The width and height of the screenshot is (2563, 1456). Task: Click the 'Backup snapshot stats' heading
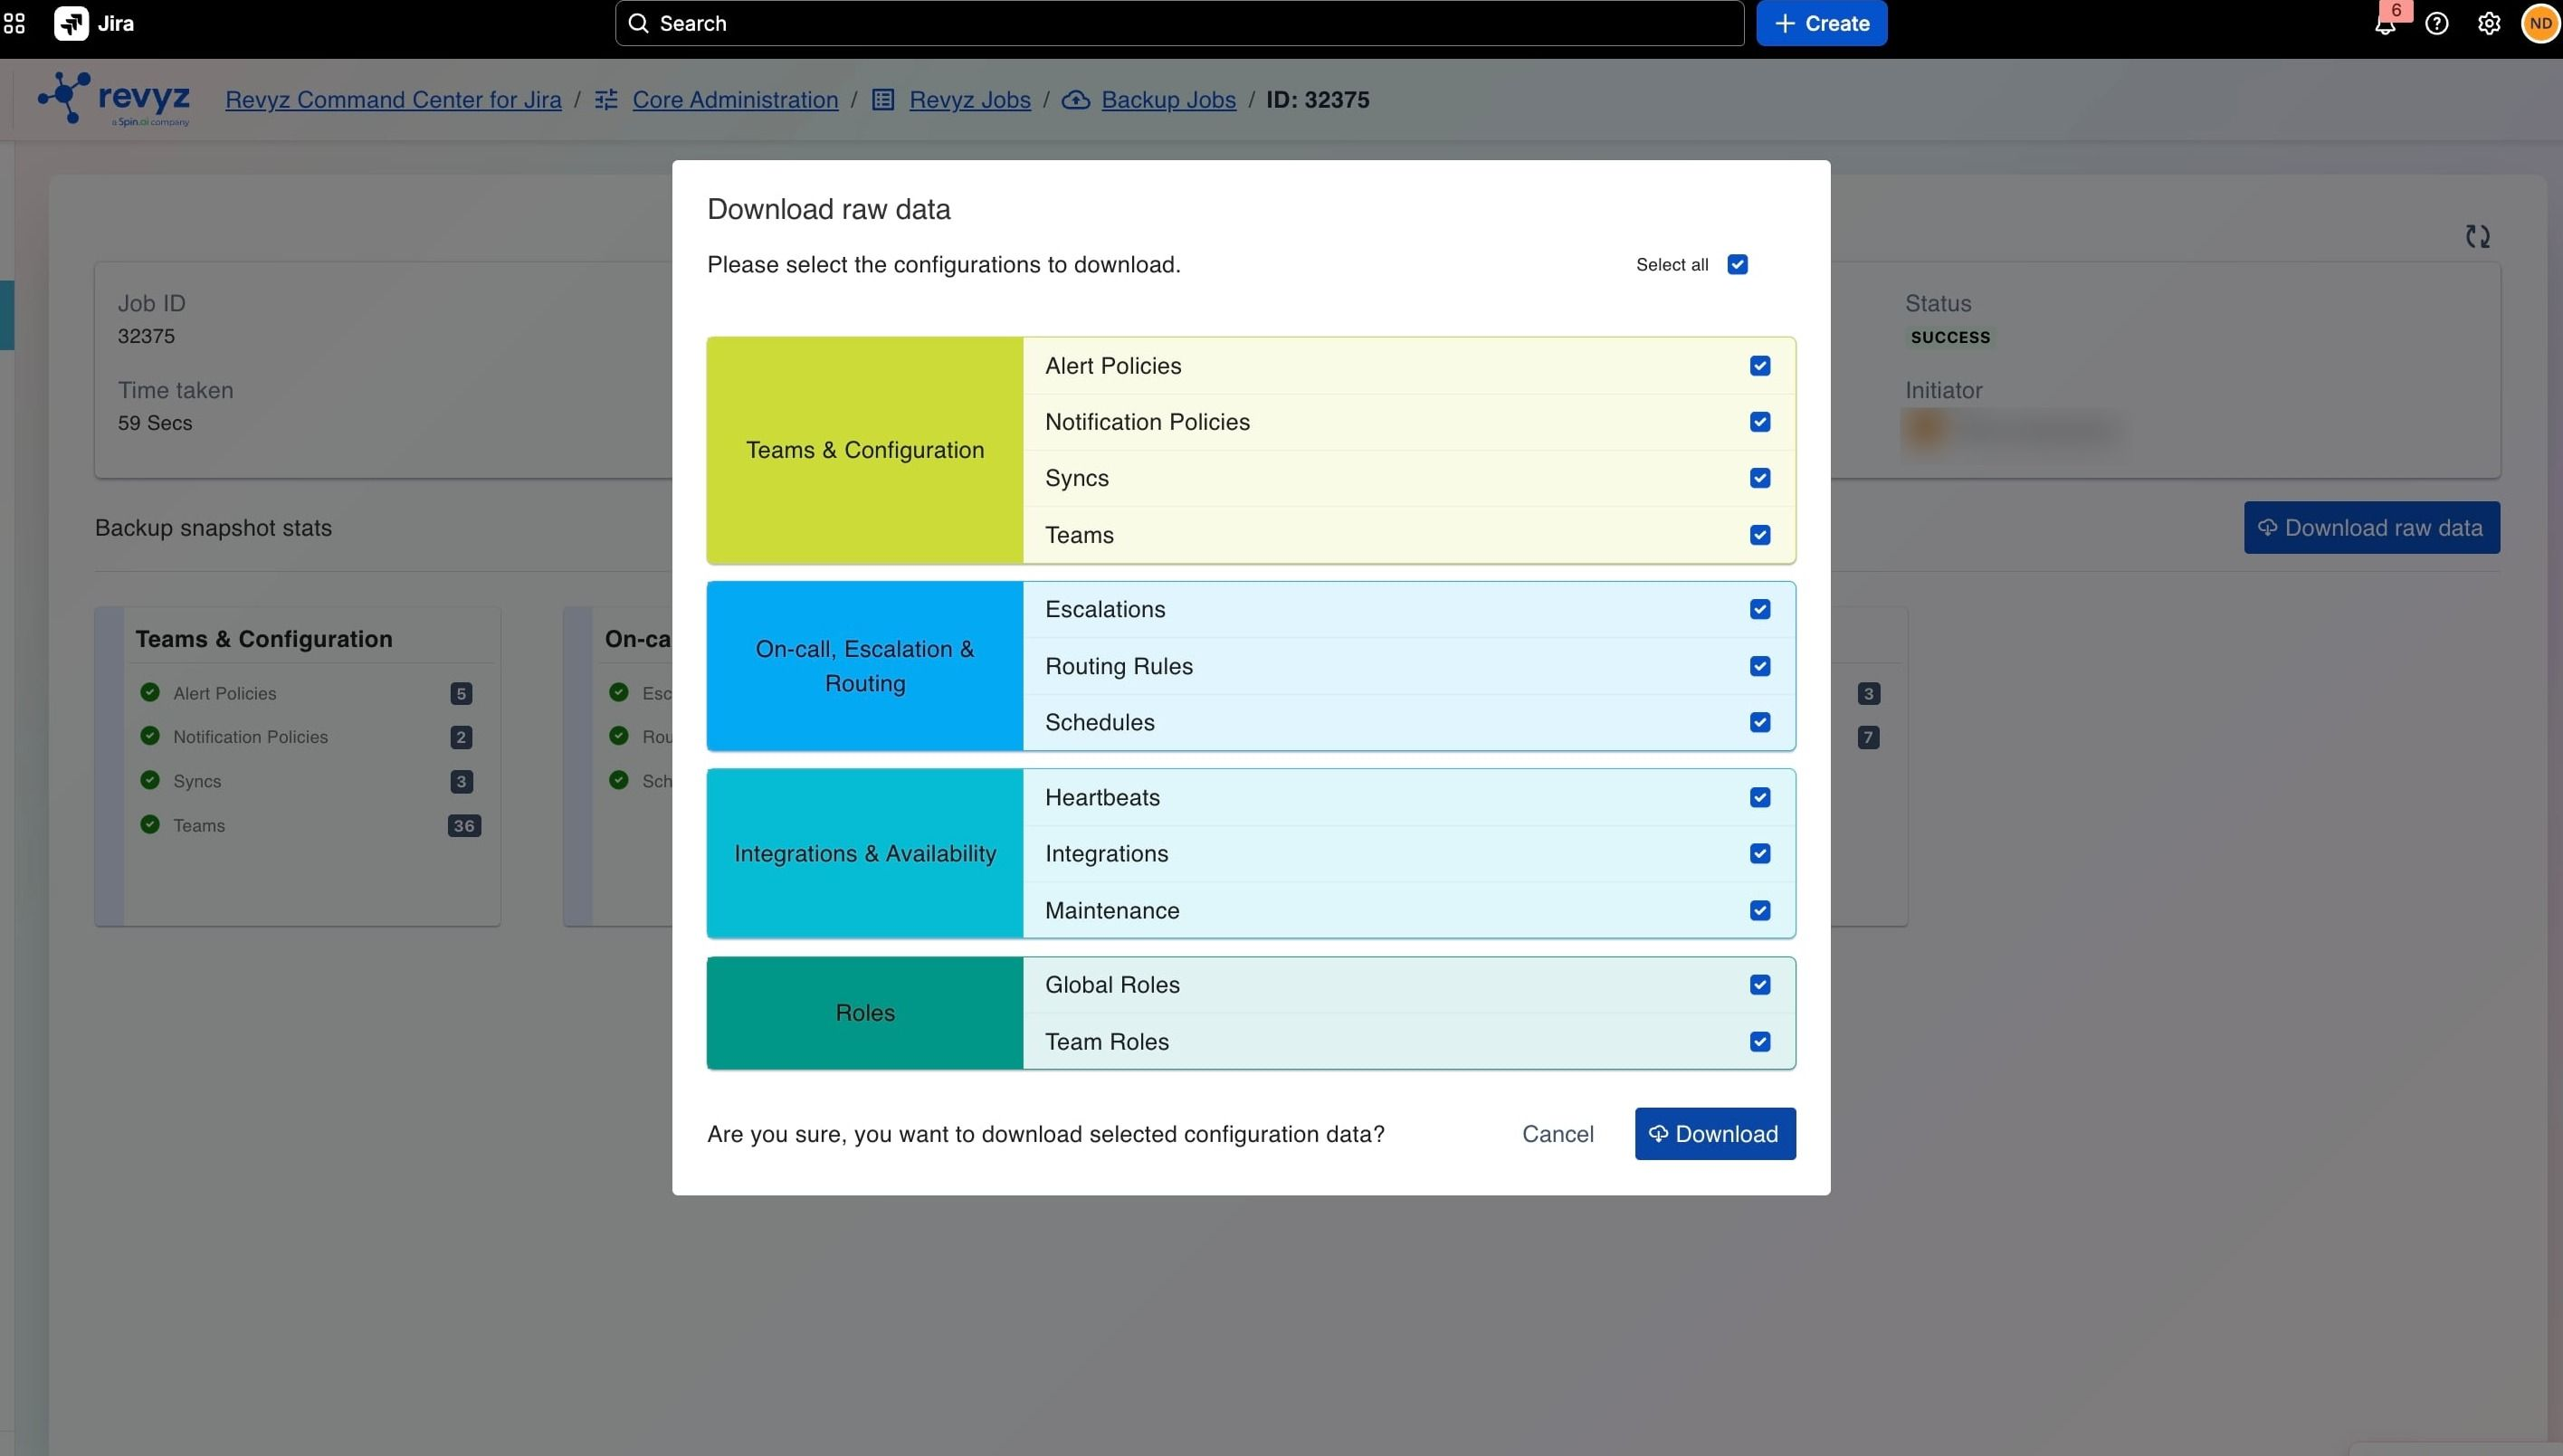tap(213, 527)
